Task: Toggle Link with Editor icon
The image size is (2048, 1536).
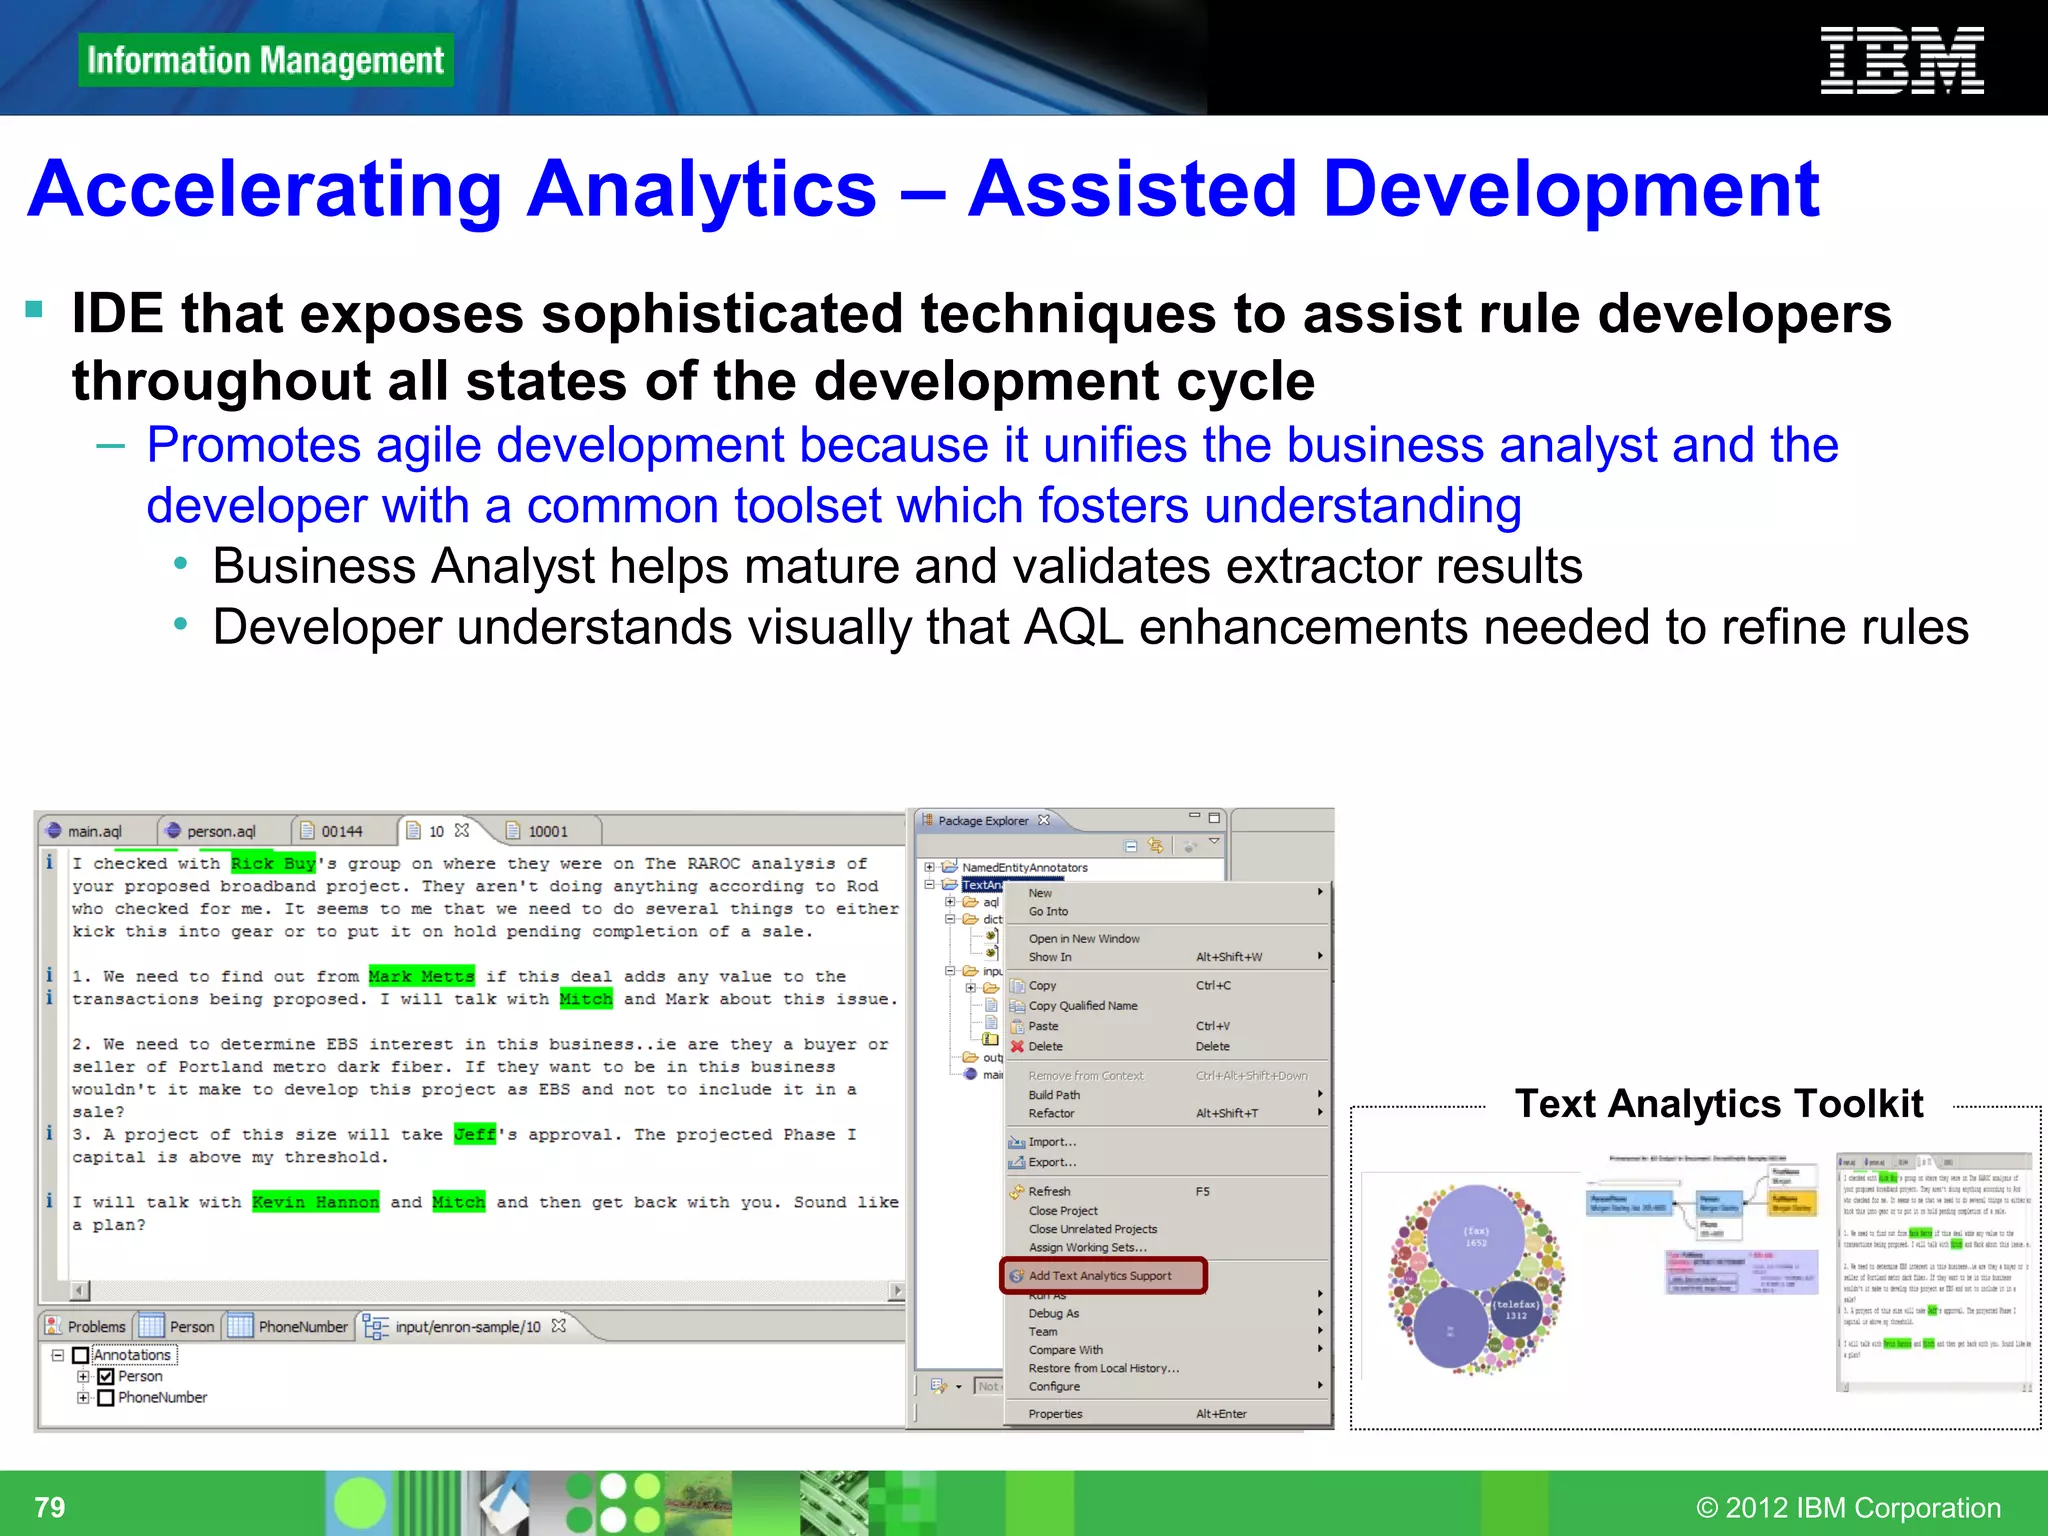Action: [x=1156, y=846]
